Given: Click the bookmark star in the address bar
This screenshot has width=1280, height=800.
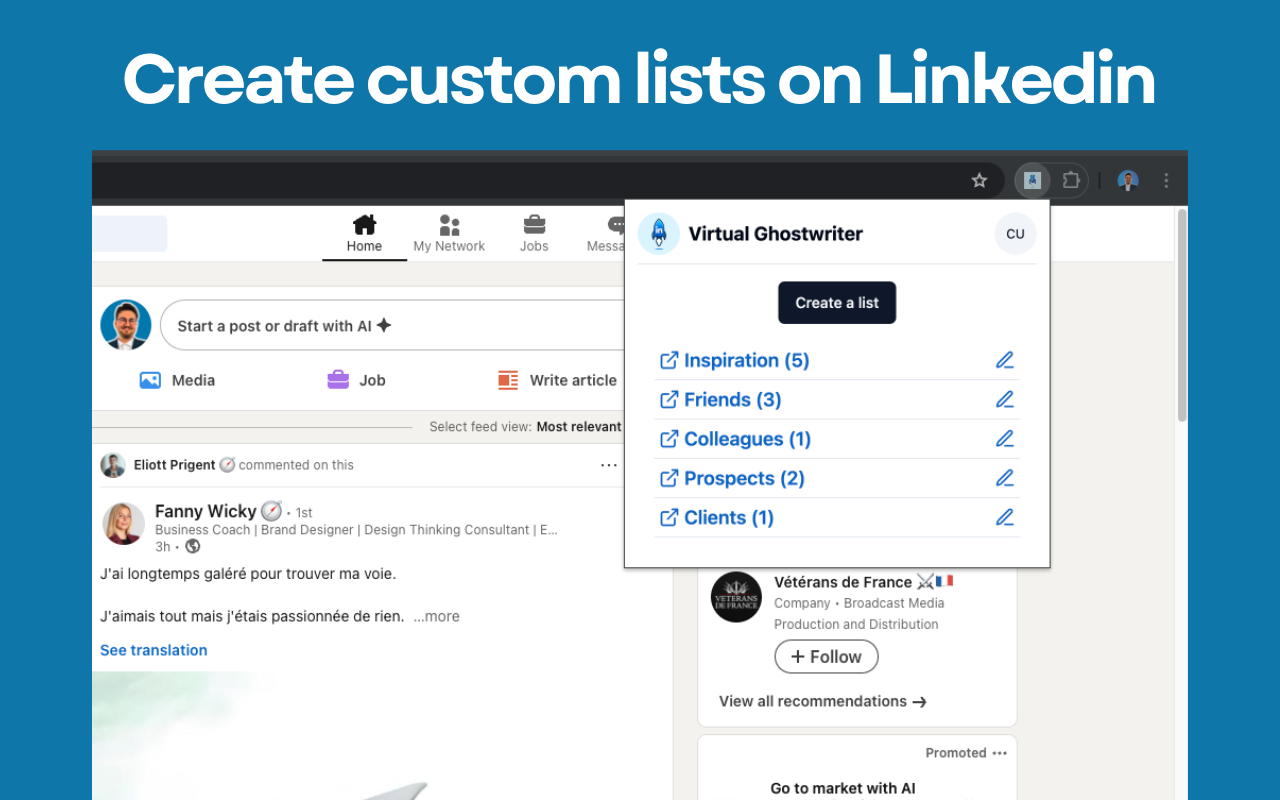Looking at the screenshot, I should [979, 180].
